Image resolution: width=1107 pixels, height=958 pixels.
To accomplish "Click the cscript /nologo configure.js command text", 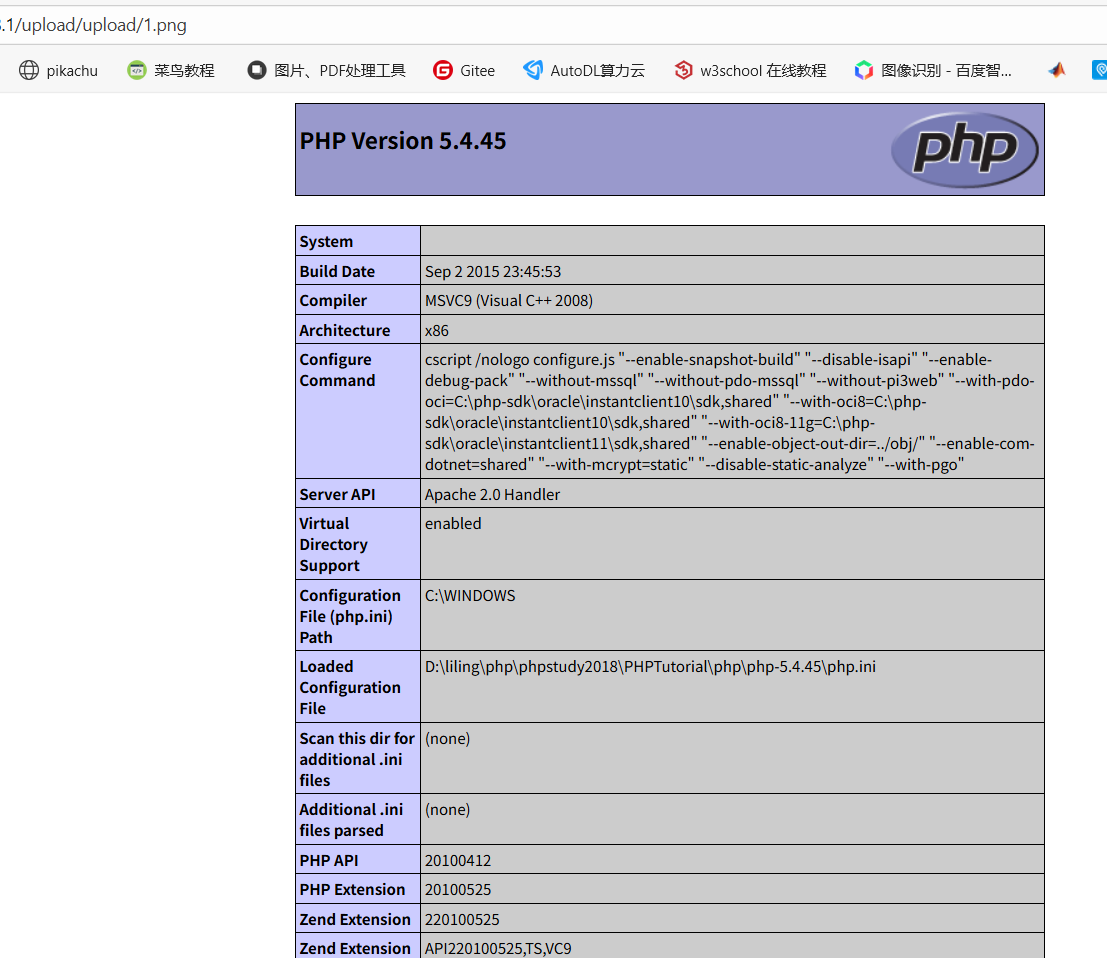I will 730,412.
